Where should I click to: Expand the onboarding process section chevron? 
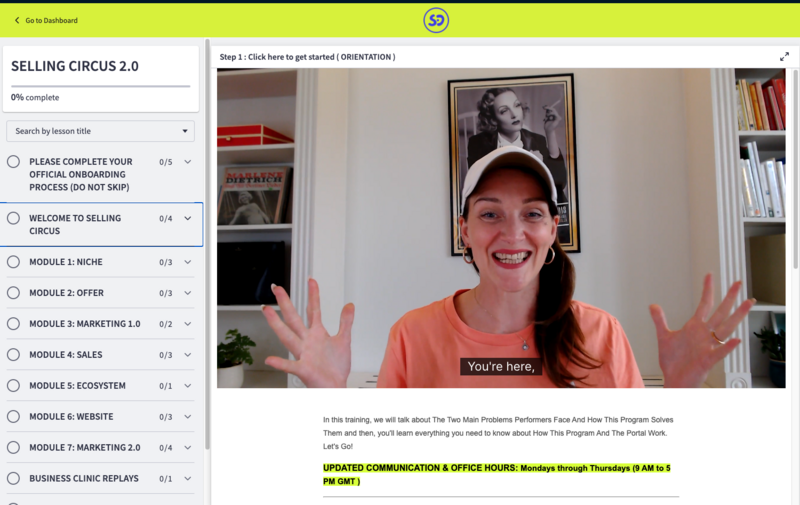tap(188, 162)
